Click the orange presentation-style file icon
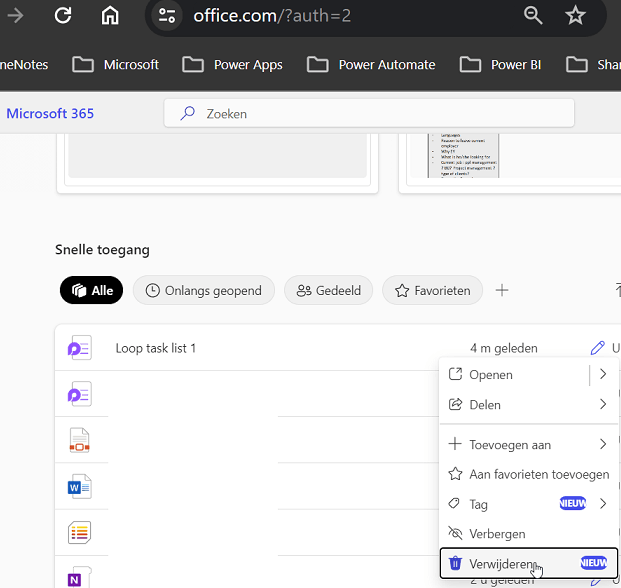The width and height of the screenshot is (621, 588). 80,440
